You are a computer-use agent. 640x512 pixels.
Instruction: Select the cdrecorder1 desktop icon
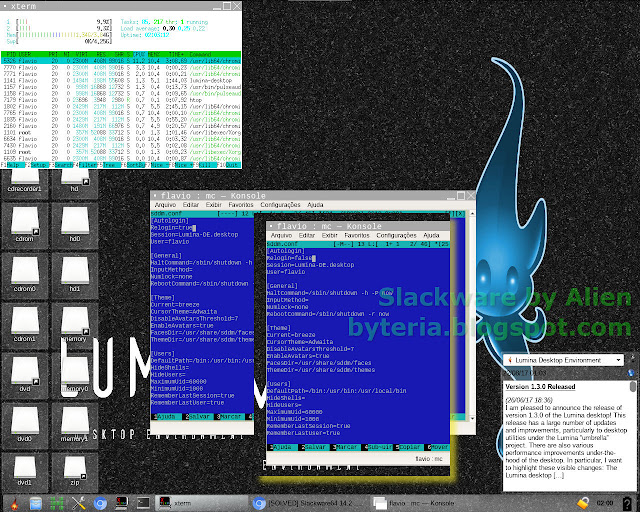24,182
